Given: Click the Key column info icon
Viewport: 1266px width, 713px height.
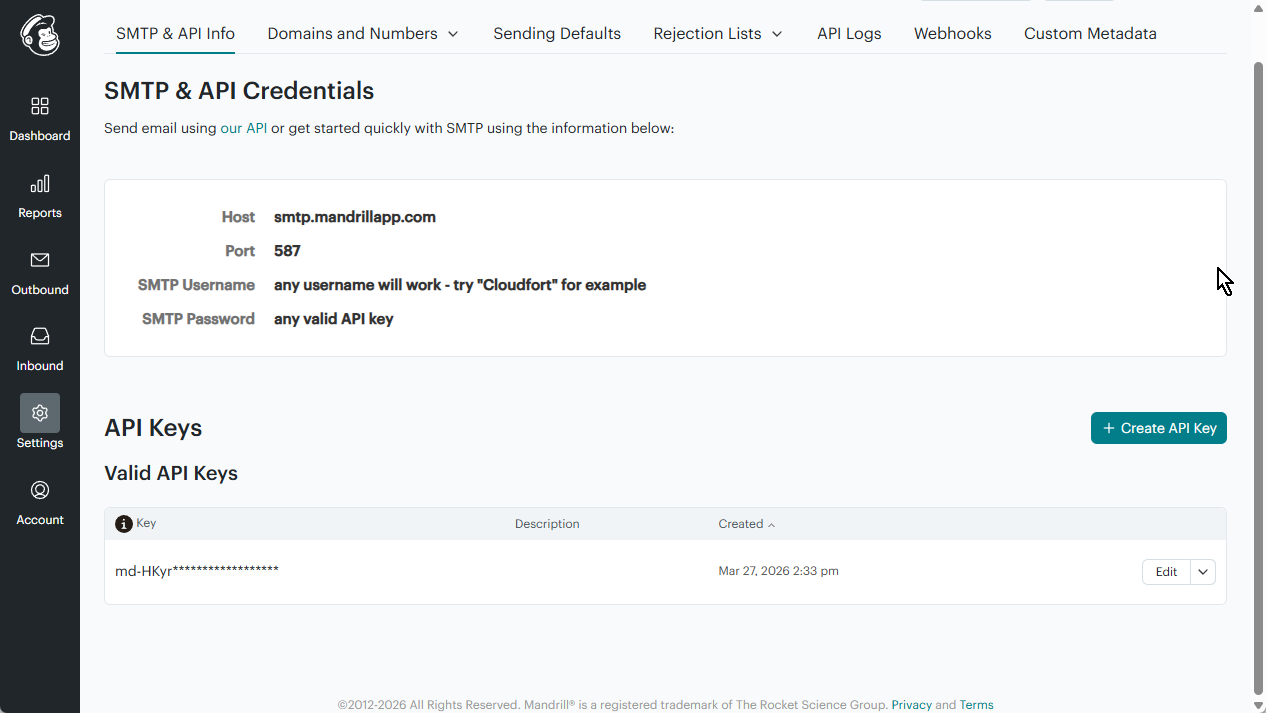Looking at the screenshot, I should [x=124, y=524].
